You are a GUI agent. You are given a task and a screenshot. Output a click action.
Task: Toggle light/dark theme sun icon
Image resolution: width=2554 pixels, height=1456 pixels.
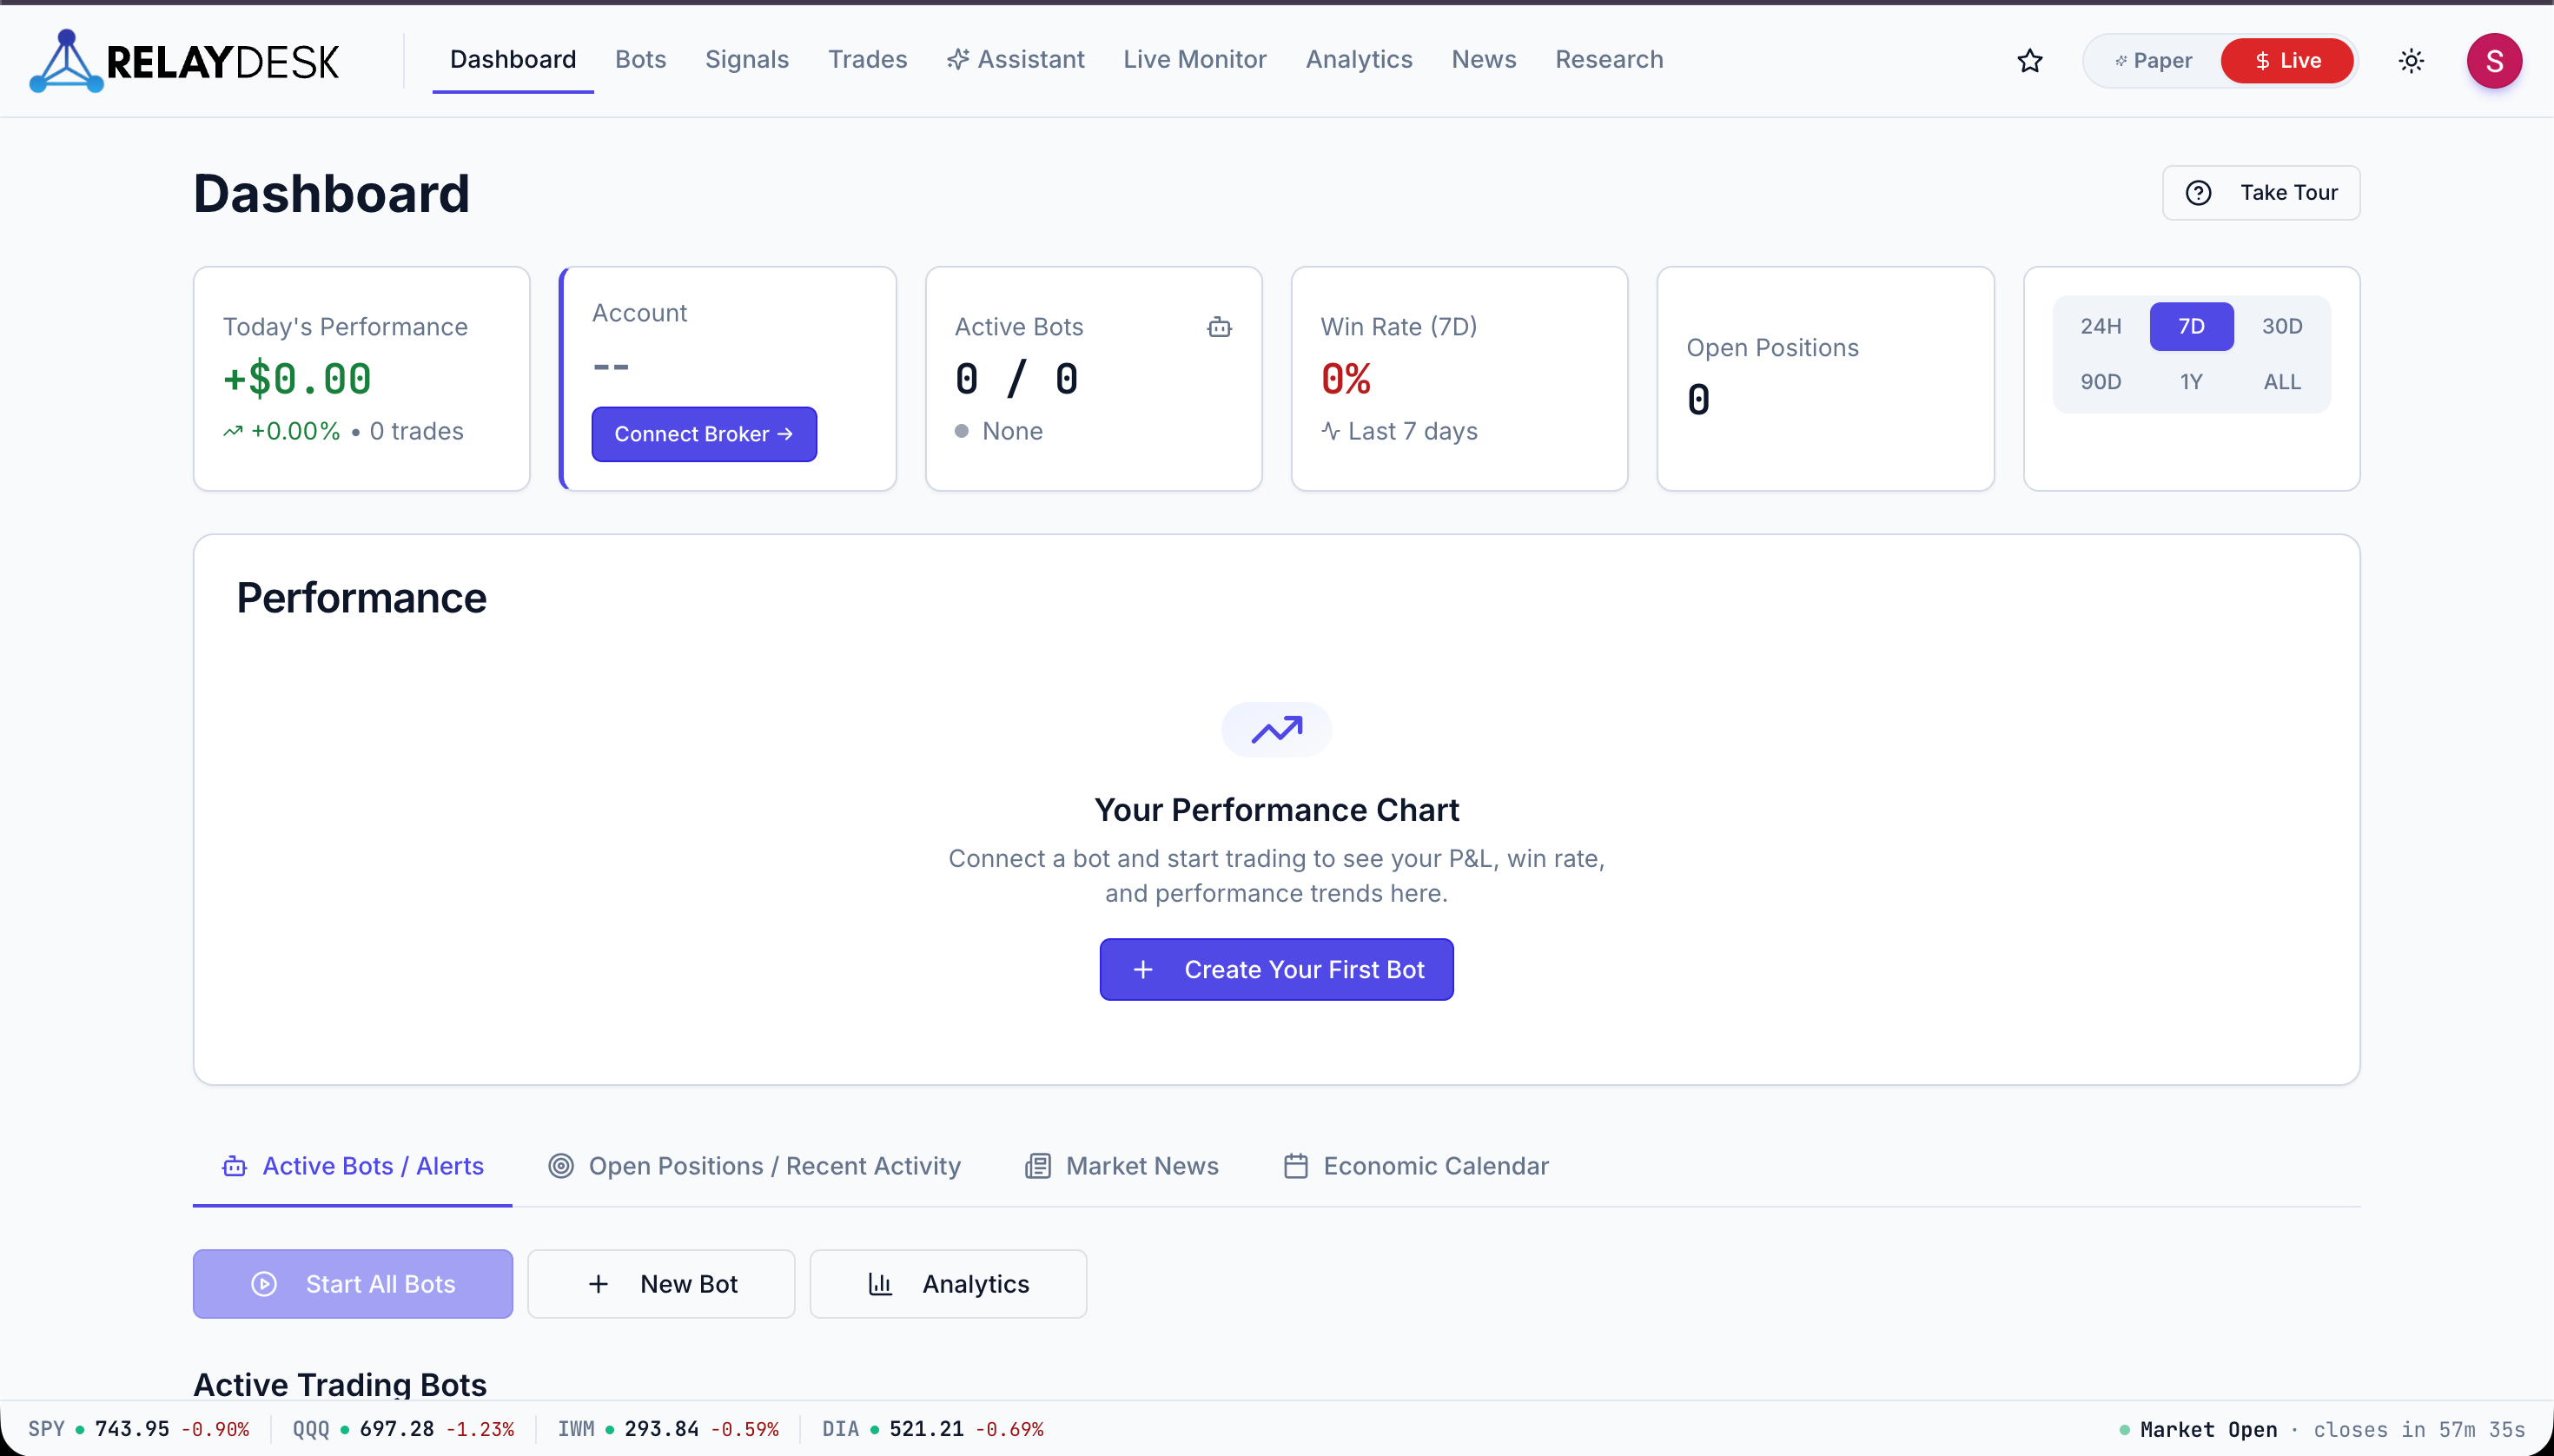point(2411,61)
